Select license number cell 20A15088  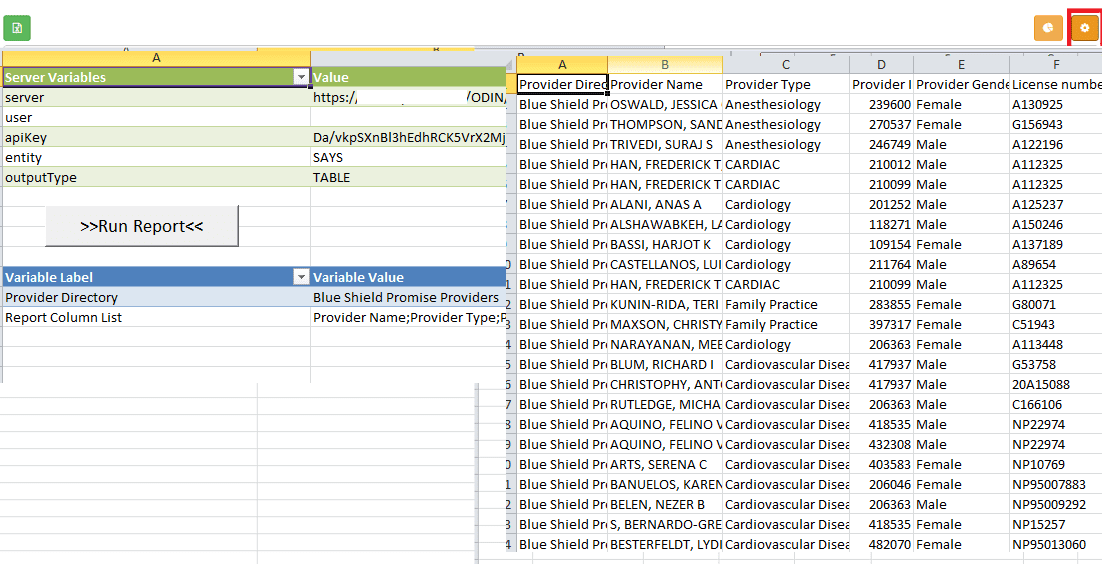coord(1056,385)
